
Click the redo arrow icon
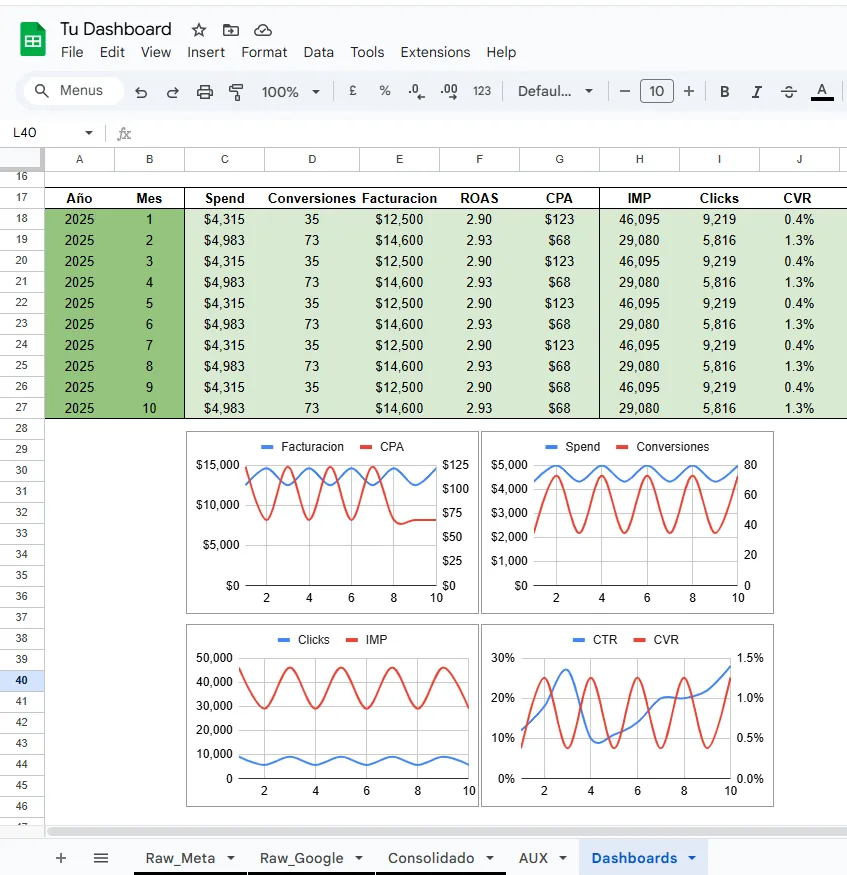(x=172, y=92)
